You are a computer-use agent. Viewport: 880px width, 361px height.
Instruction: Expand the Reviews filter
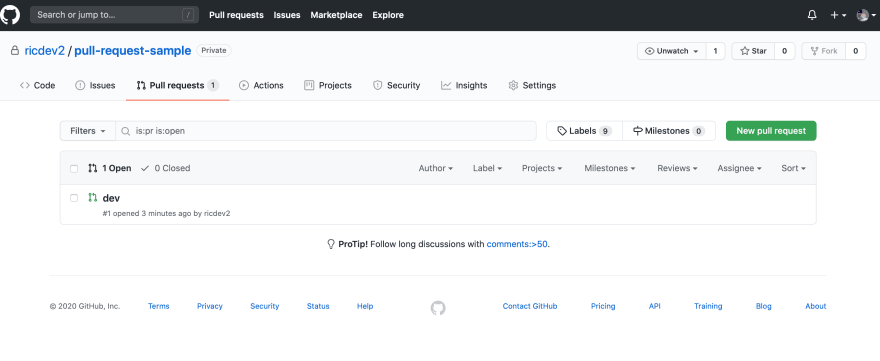[677, 168]
